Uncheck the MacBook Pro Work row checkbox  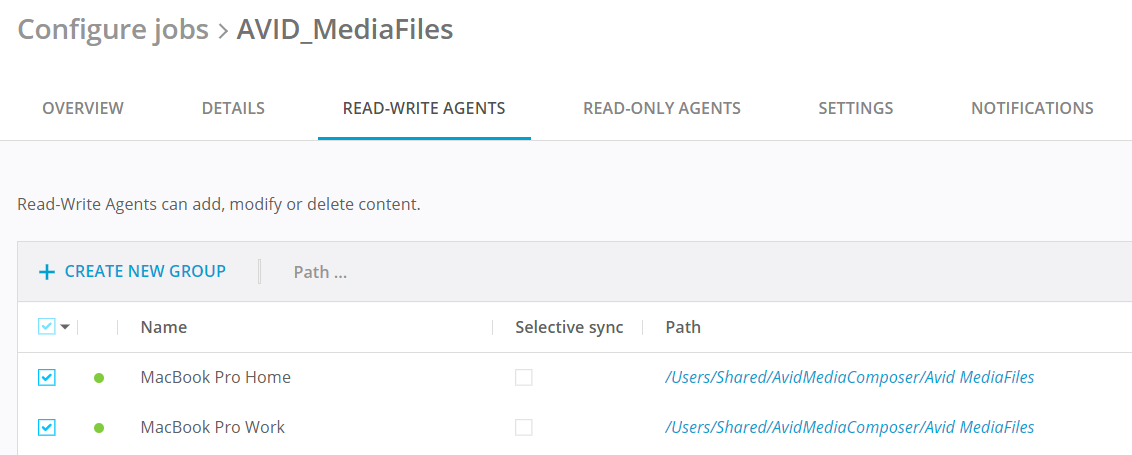46,428
